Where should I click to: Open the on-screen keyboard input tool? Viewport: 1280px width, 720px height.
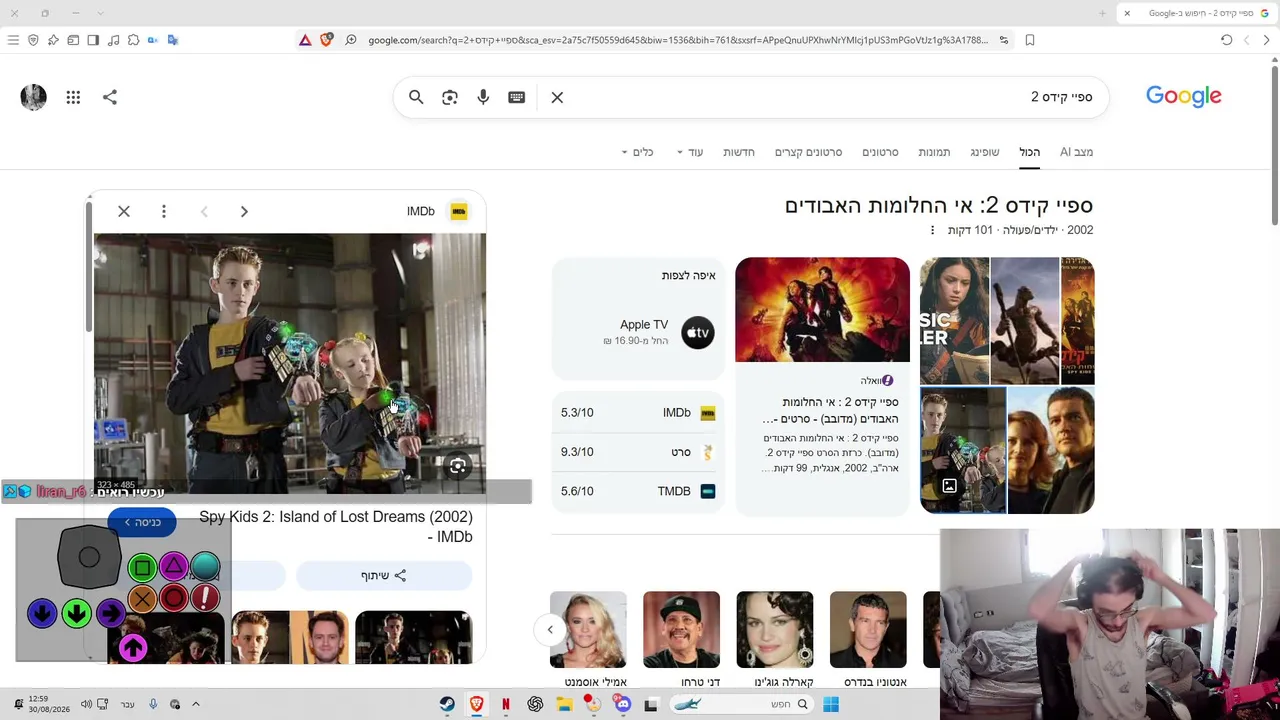click(x=516, y=97)
